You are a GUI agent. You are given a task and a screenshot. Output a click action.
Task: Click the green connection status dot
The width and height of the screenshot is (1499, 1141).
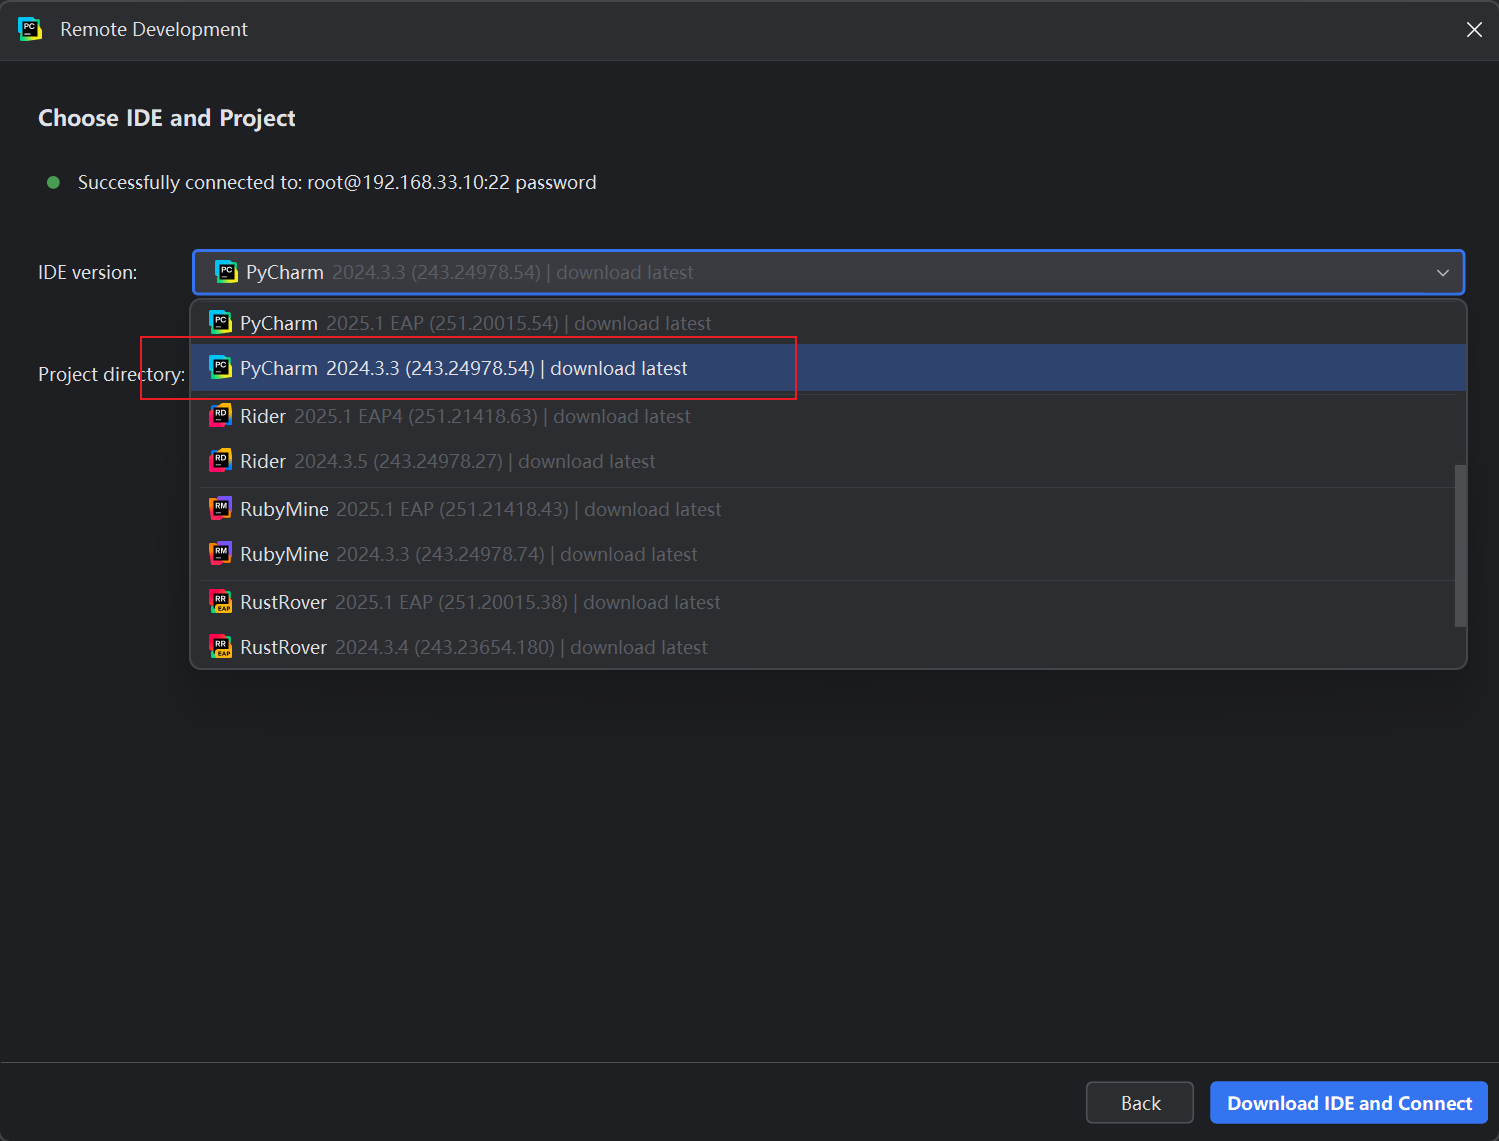(x=54, y=182)
